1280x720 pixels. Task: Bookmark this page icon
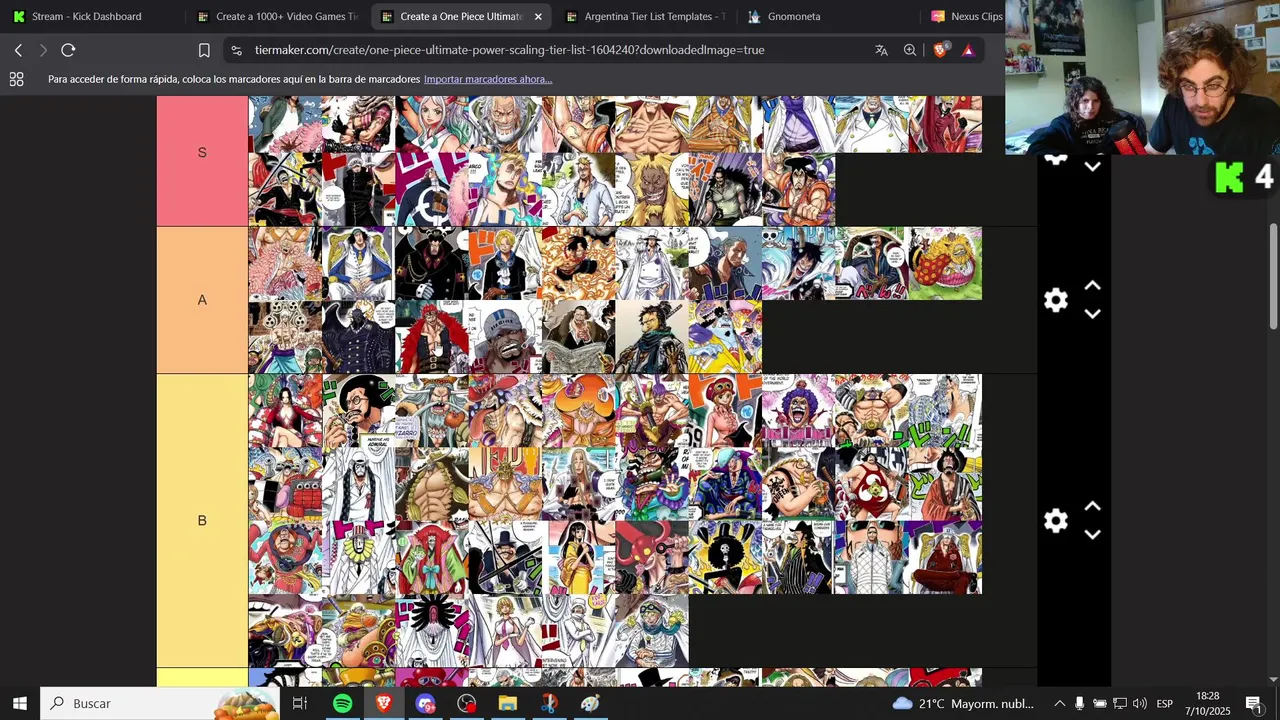pyautogui.click(x=204, y=50)
